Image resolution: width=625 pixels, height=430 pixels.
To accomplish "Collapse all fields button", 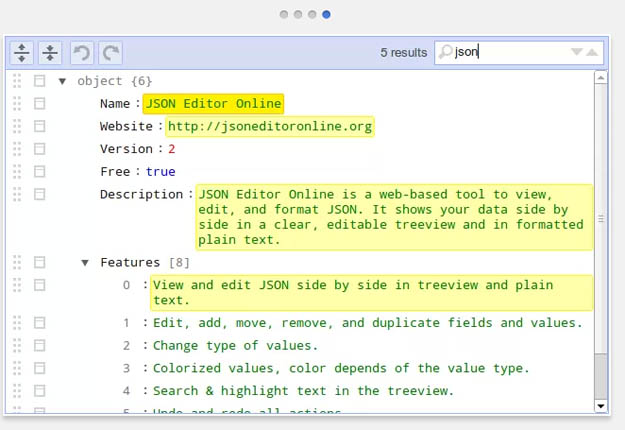I will pyautogui.click(x=50, y=53).
